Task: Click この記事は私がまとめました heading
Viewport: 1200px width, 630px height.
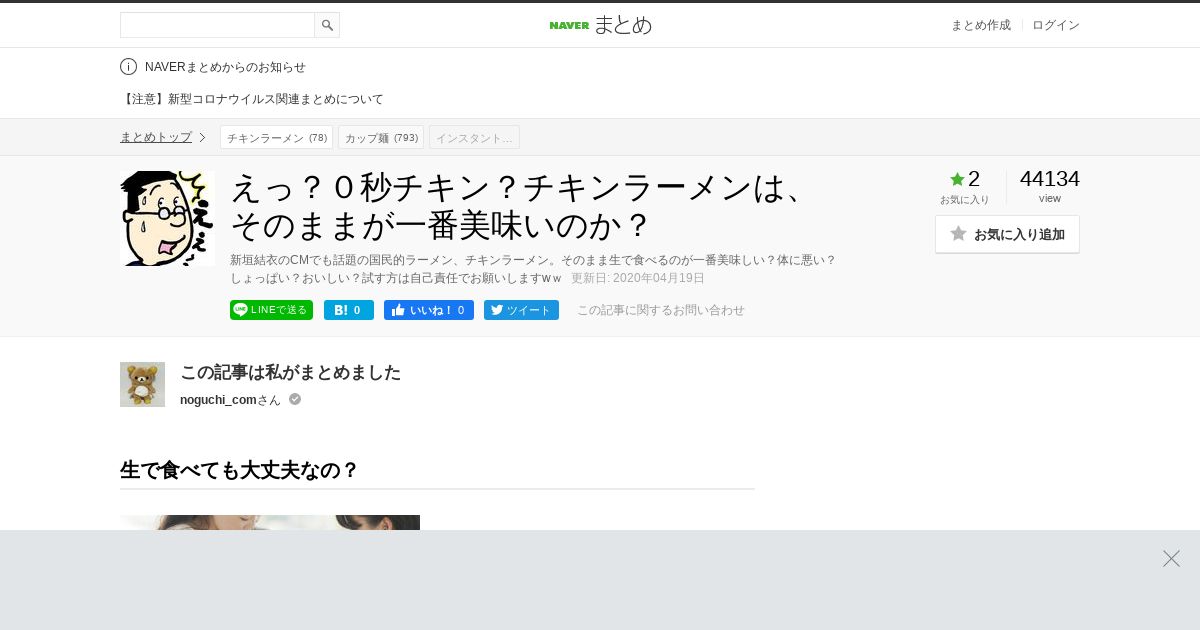Action: coord(290,372)
